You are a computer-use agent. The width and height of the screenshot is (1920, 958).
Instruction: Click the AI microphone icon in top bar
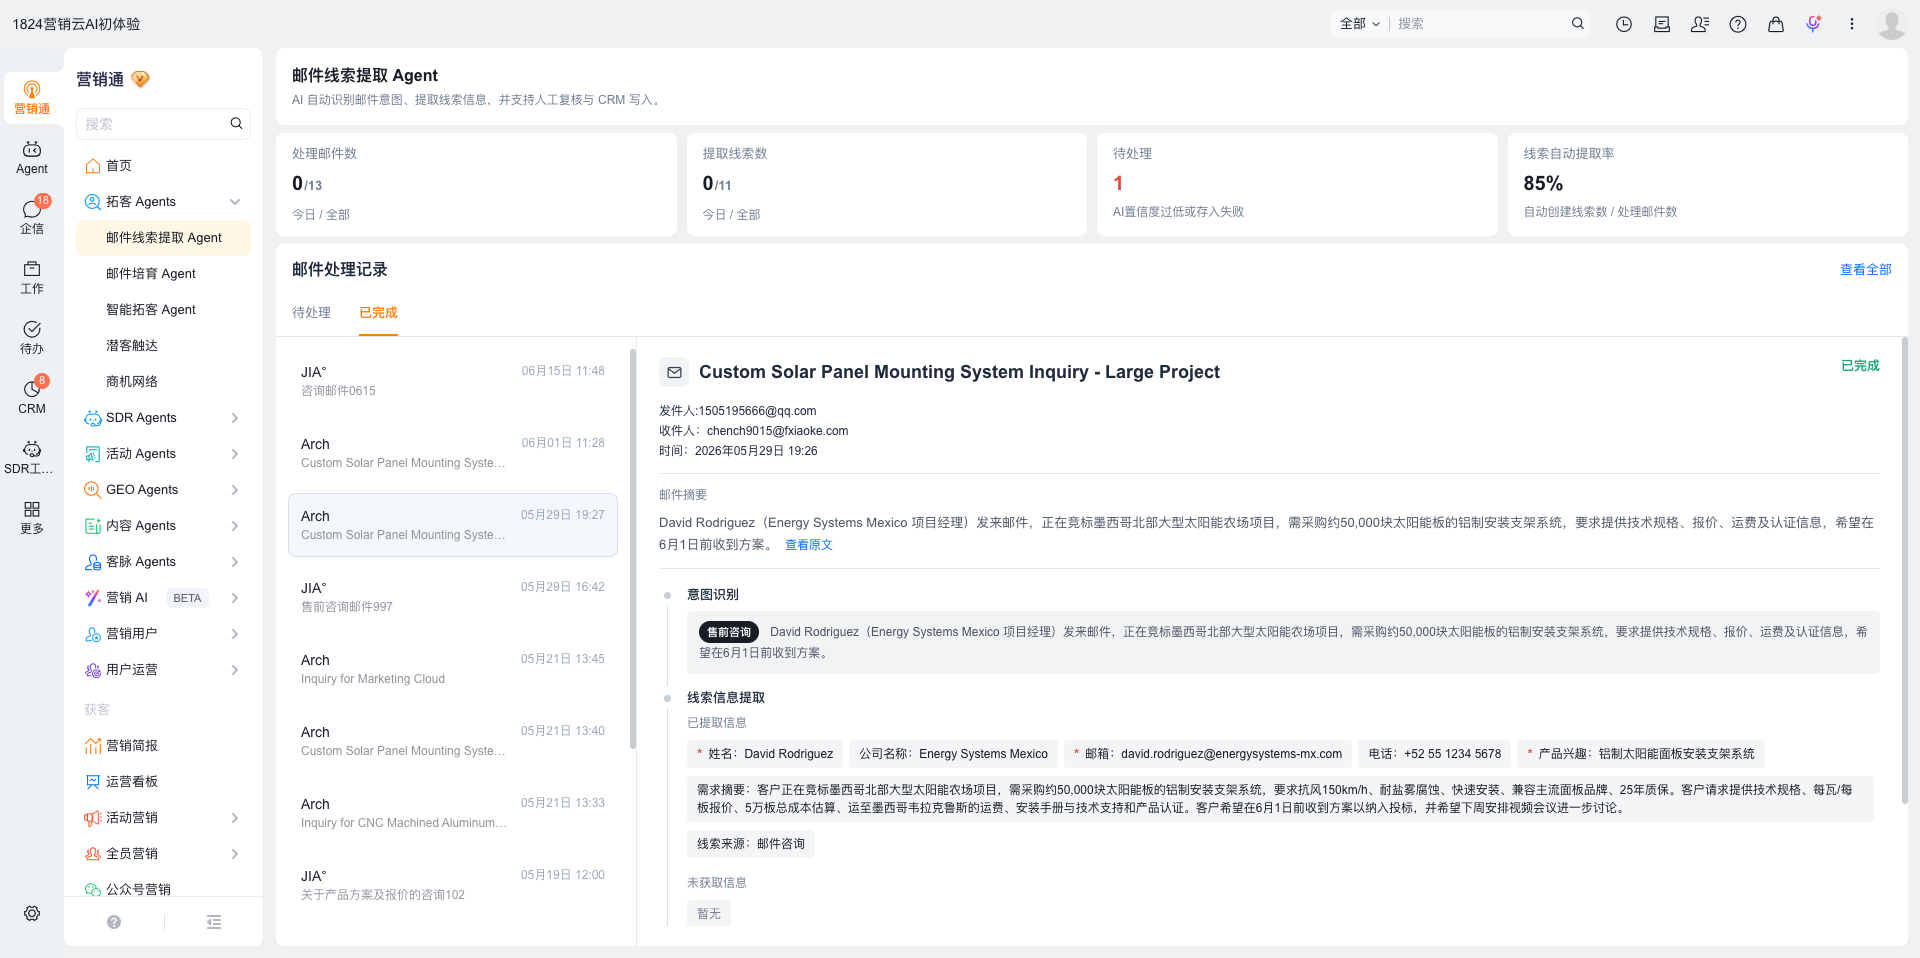coord(1814,24)
